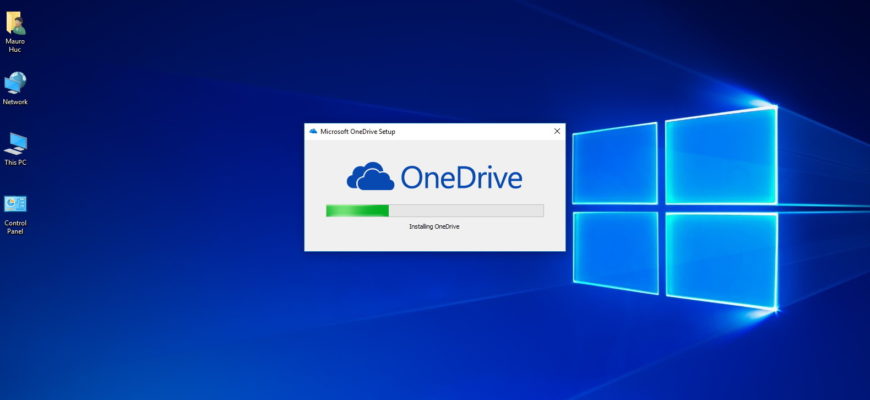The image size is (870, 400).
Task: Click the "This PC" icon label
Action: click(15, 163)
